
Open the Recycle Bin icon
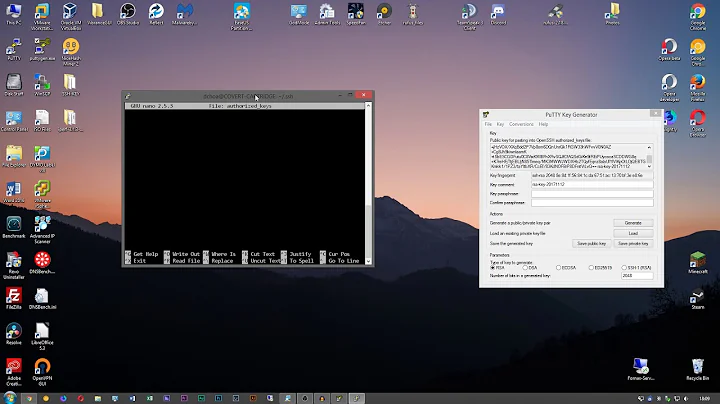click(x=698, y=368)
